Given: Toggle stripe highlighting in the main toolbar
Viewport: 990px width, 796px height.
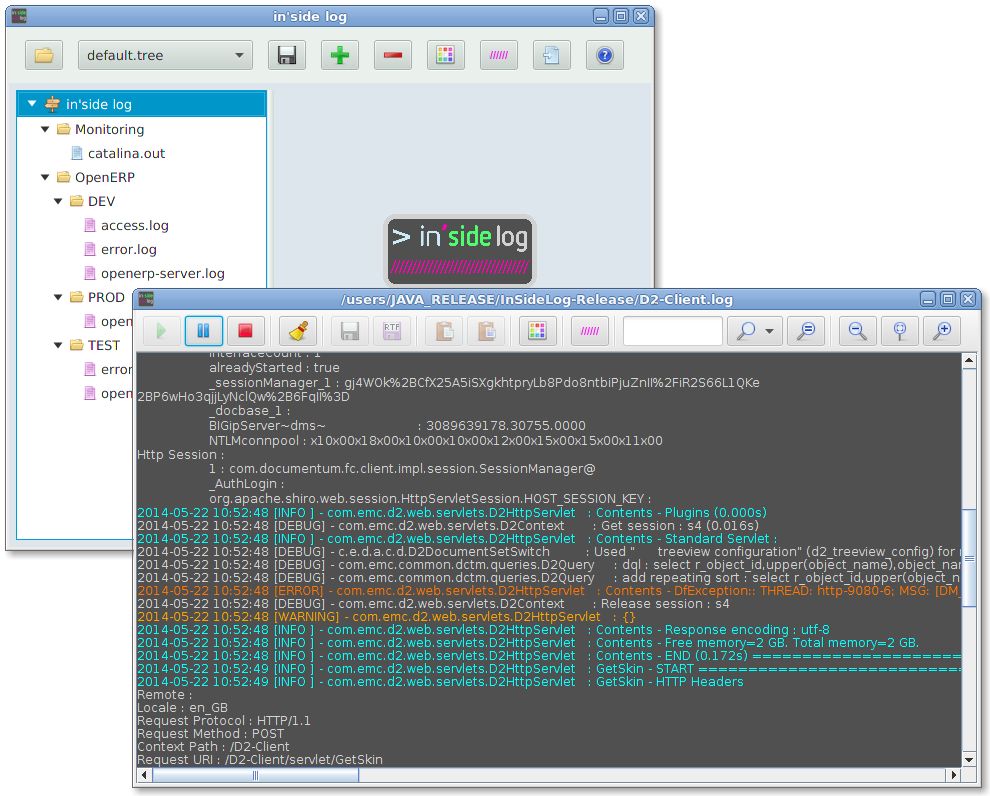Looking at the screenshot, I should coord(498,55).
